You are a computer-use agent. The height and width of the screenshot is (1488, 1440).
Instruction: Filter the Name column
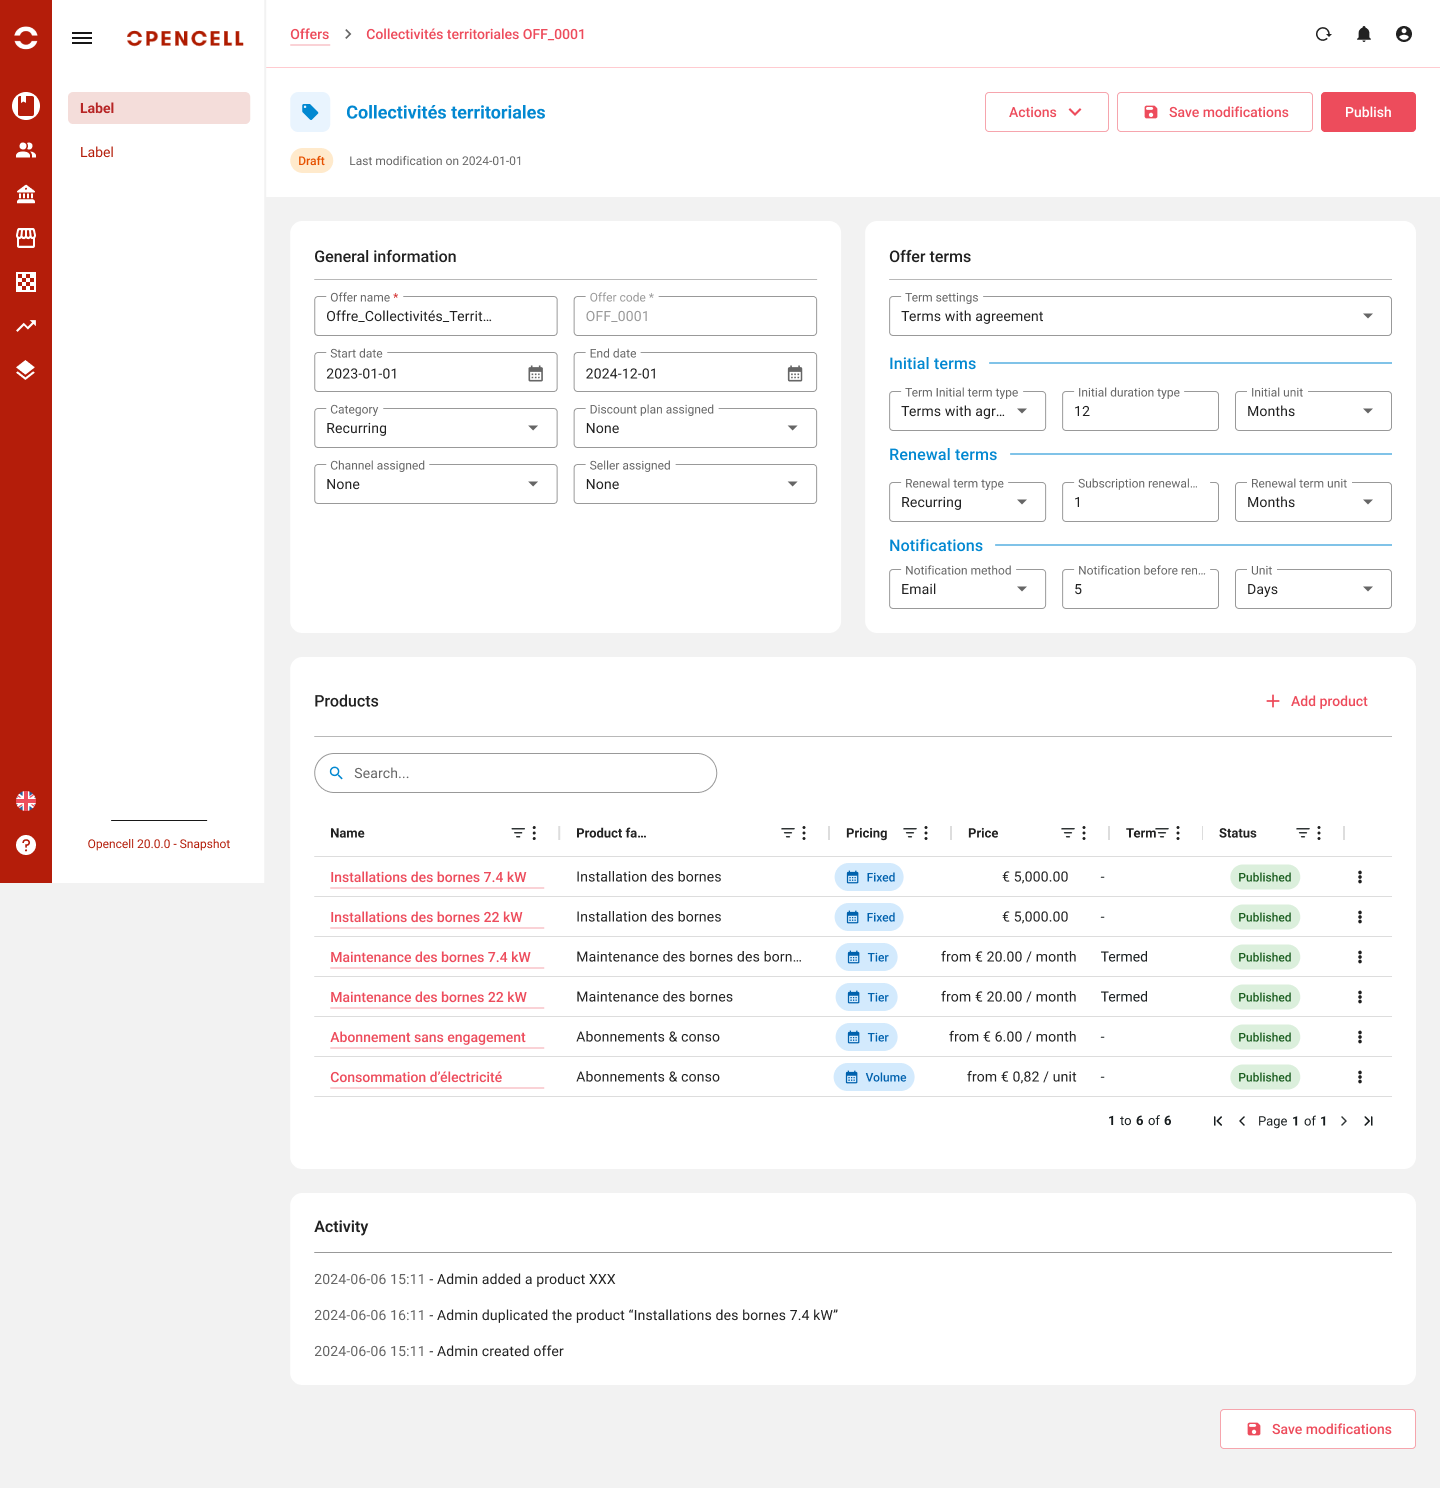(x=518, y=833)
